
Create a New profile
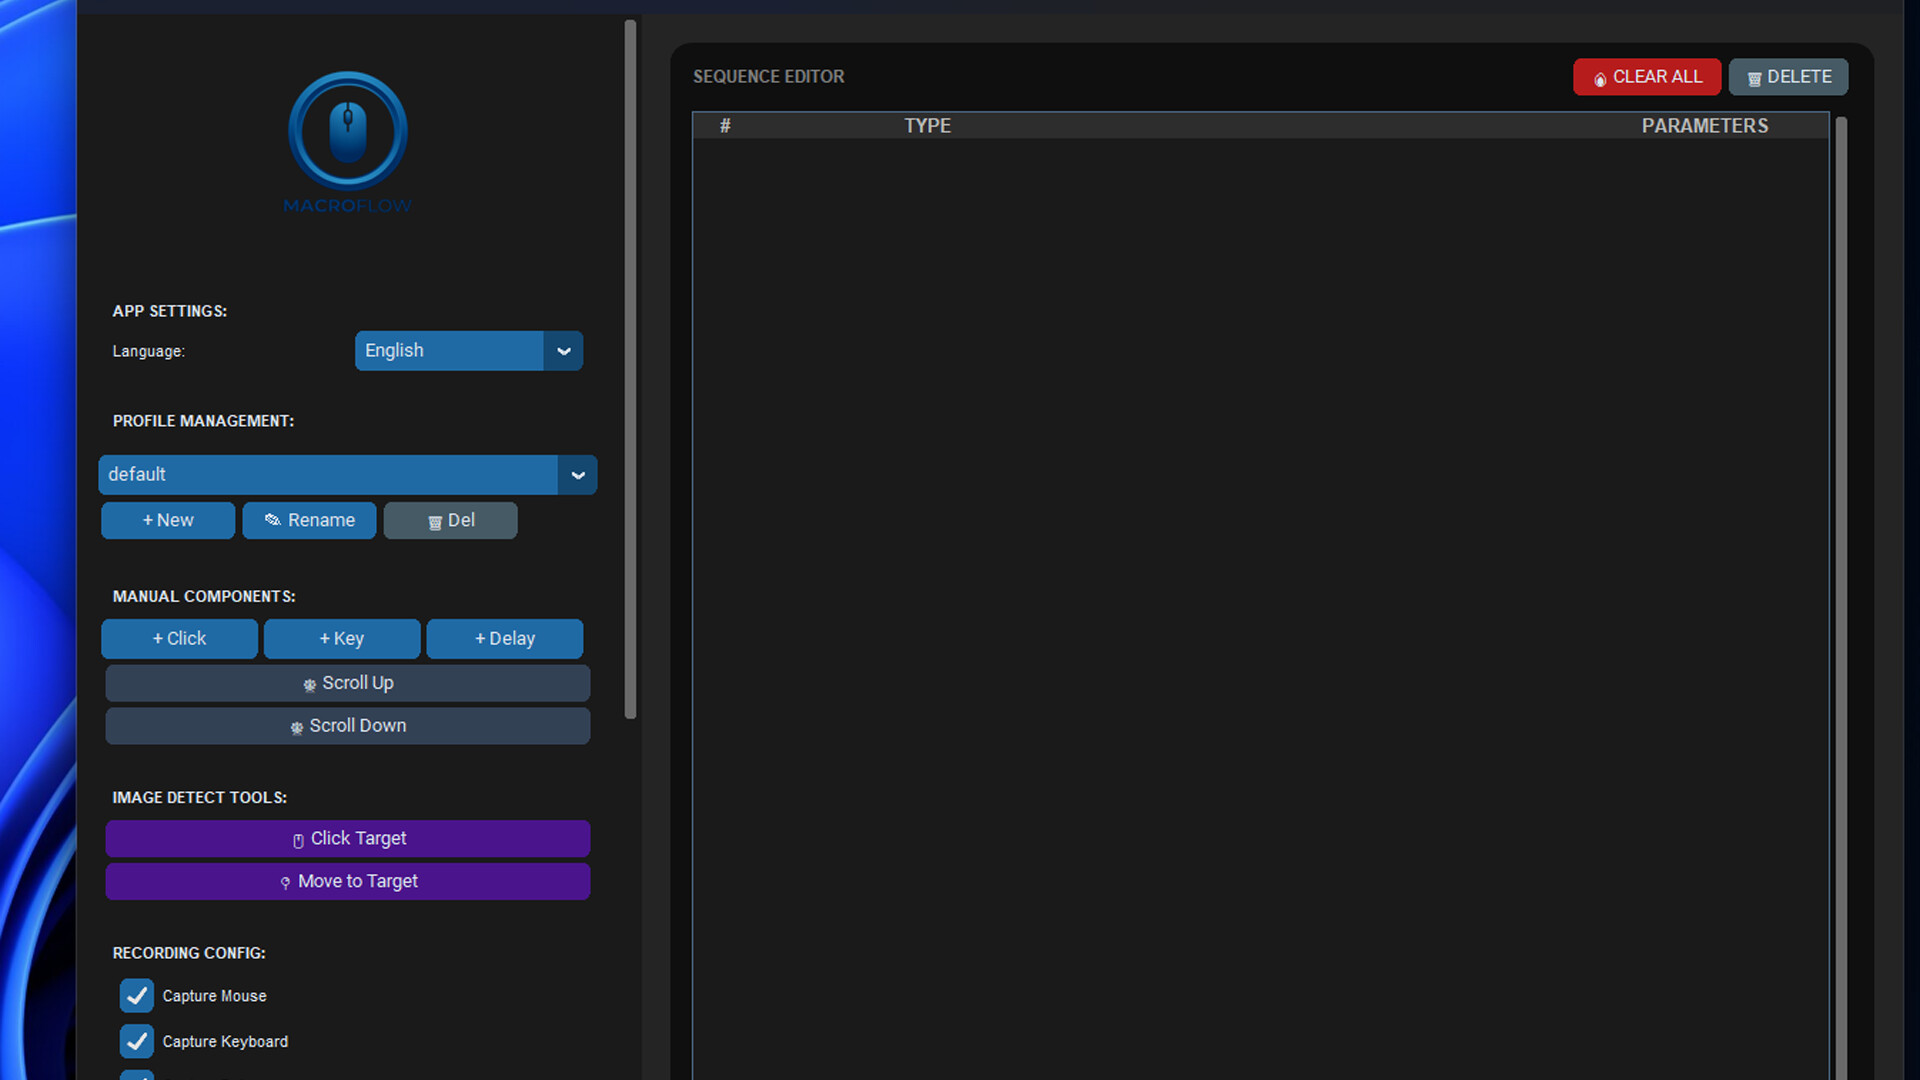(x=167, y=520)
